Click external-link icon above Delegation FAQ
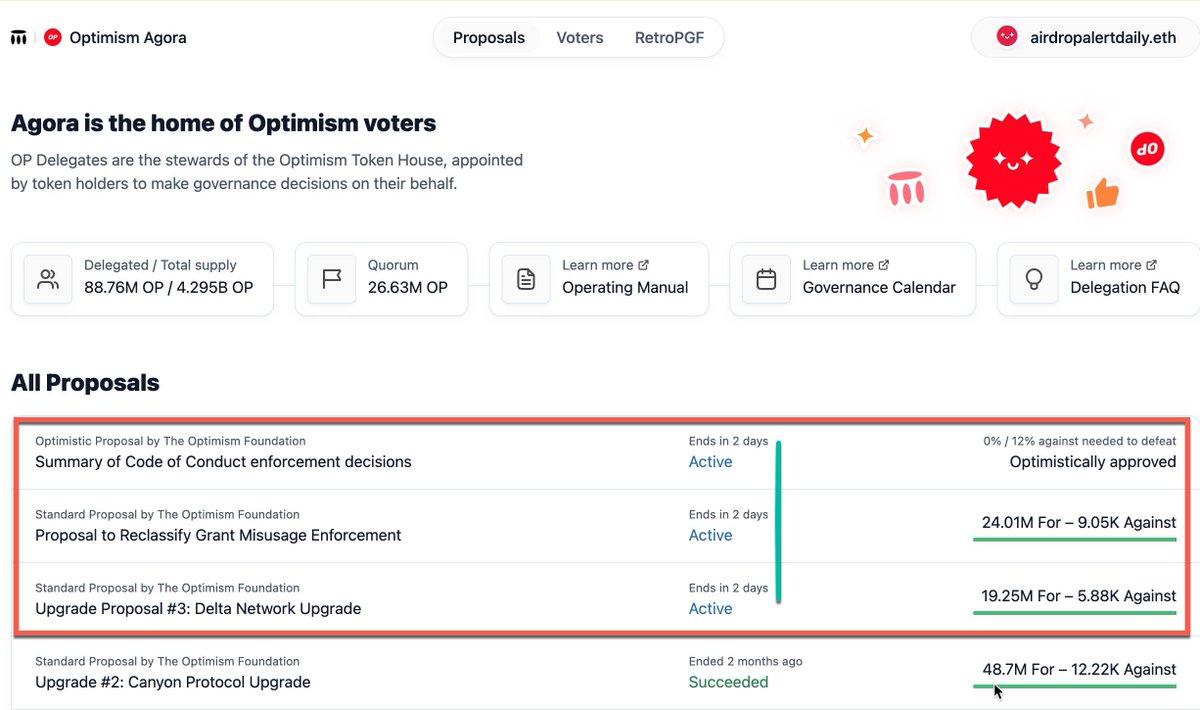Image resolution: width=1200 pixels, height=710 pixels. pyautogui.click(x=1151, y=265)
